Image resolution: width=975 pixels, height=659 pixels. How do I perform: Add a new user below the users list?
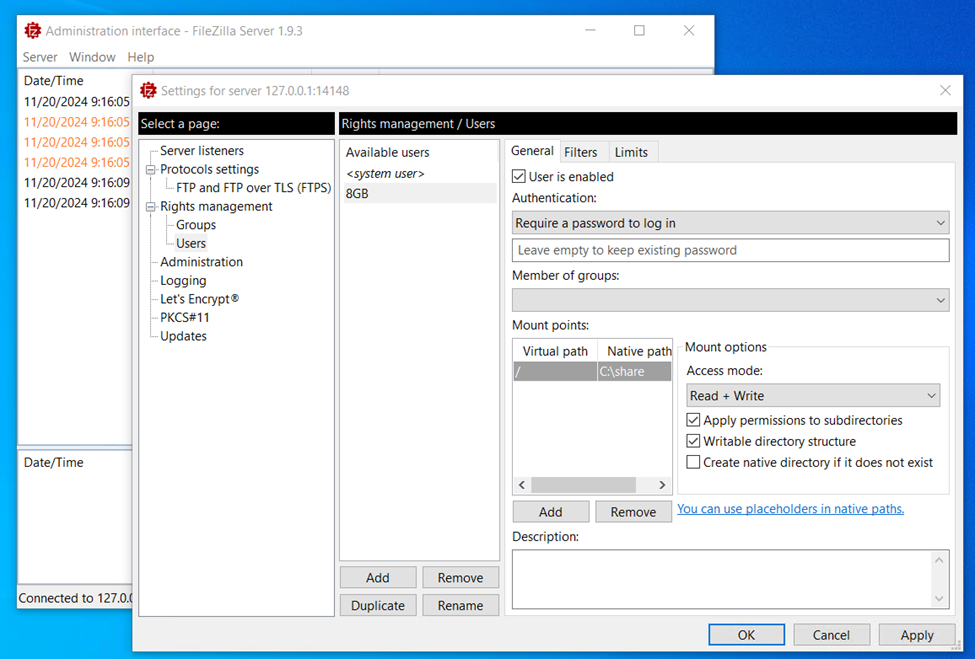377,578
